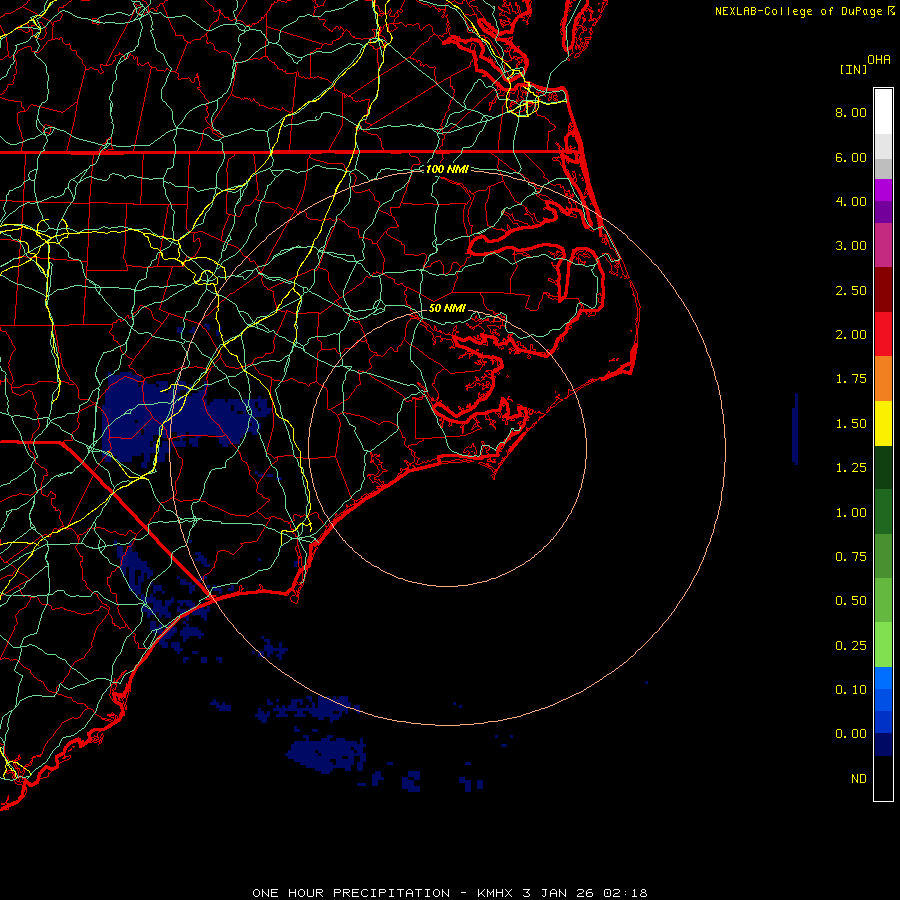Click the 1.25 legend value
The width and height of the screenshot is (900, 900).
click(851, 468)
